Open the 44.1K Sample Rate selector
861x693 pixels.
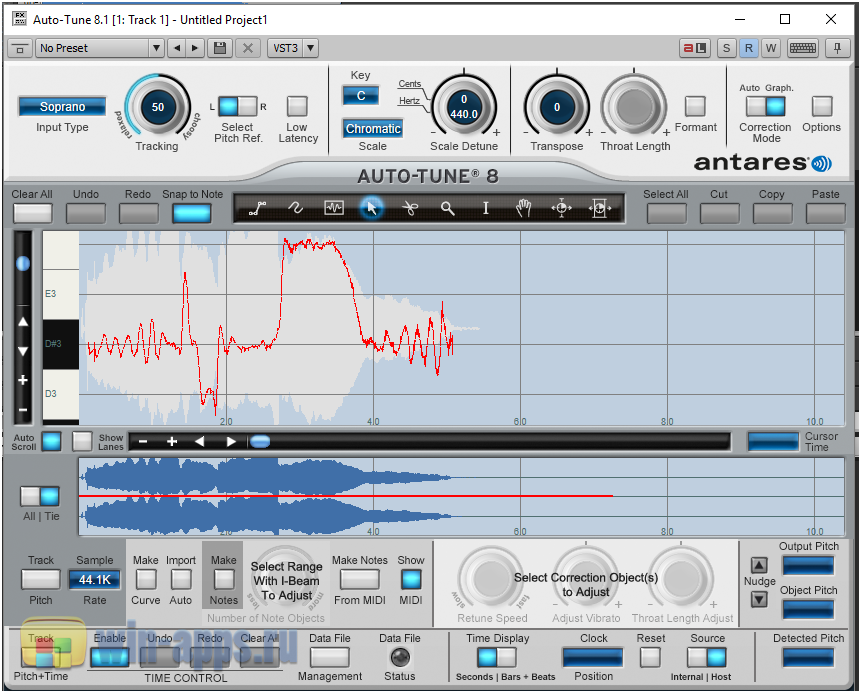click(x=94, y=579)
